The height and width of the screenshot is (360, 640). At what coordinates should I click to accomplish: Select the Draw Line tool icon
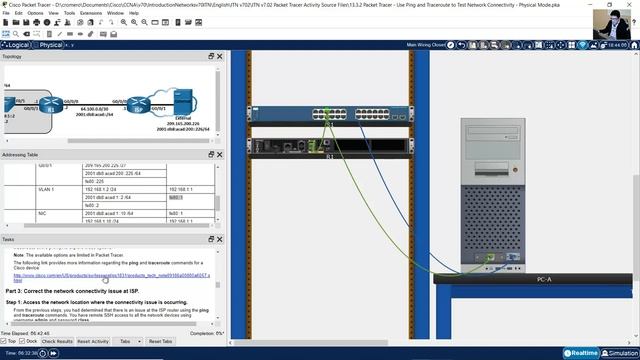tap(60, 34)
